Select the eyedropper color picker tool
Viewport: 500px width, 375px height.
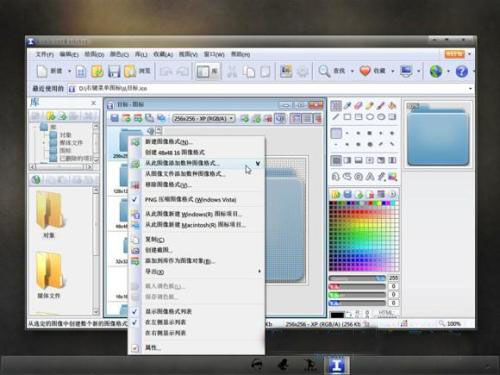[x=347, y=106]
